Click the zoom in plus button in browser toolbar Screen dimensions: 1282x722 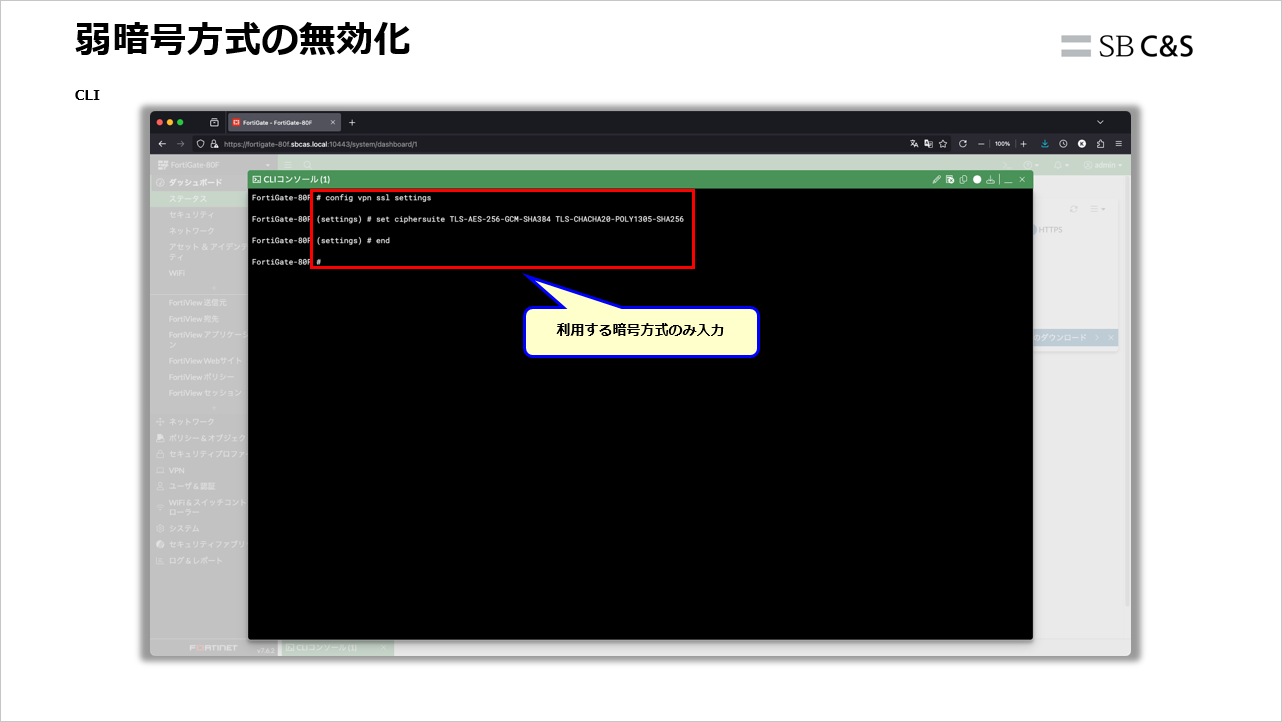[x=1023, y=143]
